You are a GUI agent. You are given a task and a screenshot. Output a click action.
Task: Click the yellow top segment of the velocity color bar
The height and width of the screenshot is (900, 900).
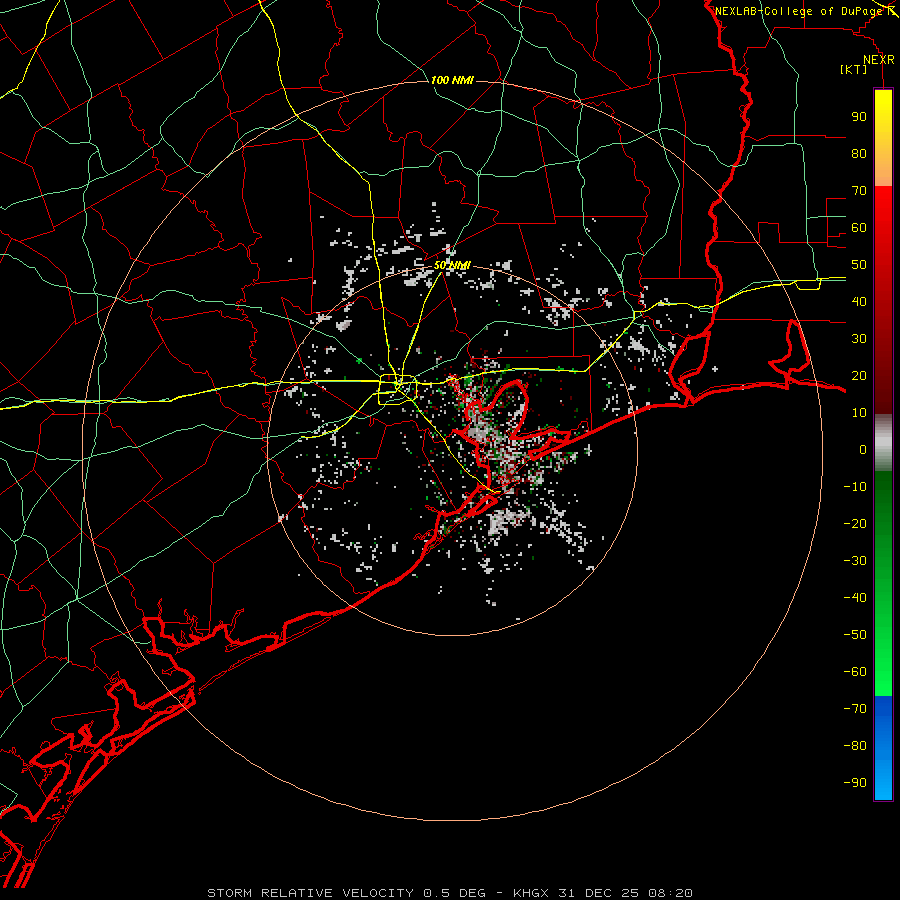[883, 138]
